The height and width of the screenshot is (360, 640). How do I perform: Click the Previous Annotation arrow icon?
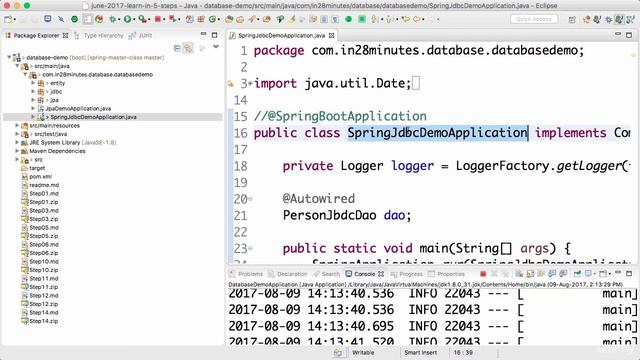click(388, 19)
